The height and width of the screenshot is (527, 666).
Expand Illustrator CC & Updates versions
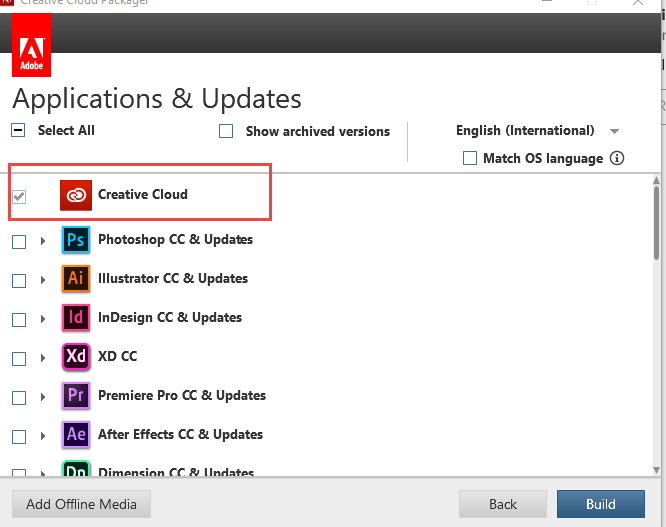pyautogui.click(x=43, y=280)
